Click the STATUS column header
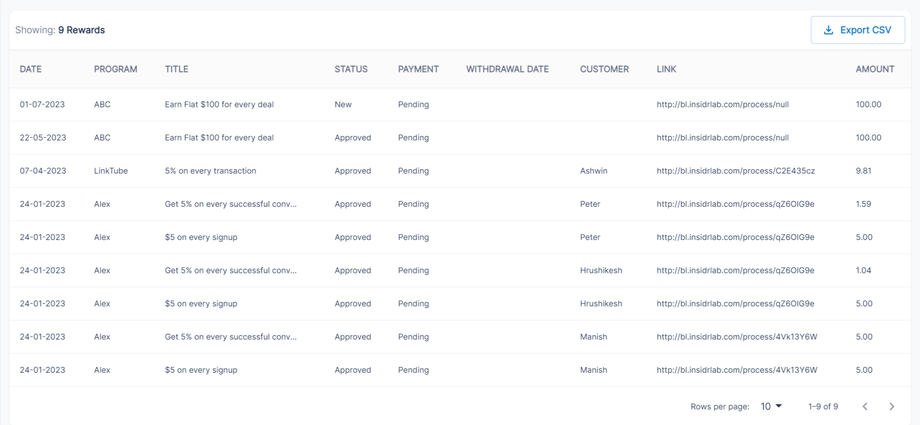The image size is (920, 425). (351, 69)
